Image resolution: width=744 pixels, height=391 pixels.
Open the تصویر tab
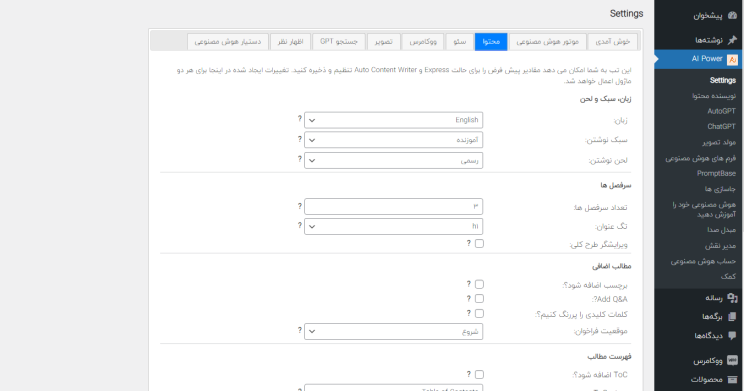[x=383, y=42]
